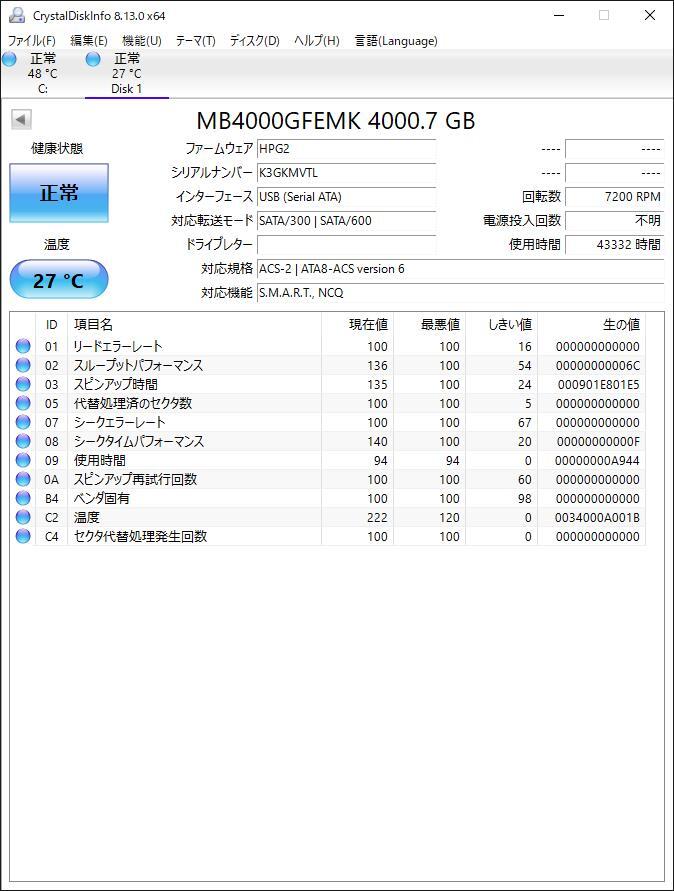Click the blue orb for ID 05 row

23,403
